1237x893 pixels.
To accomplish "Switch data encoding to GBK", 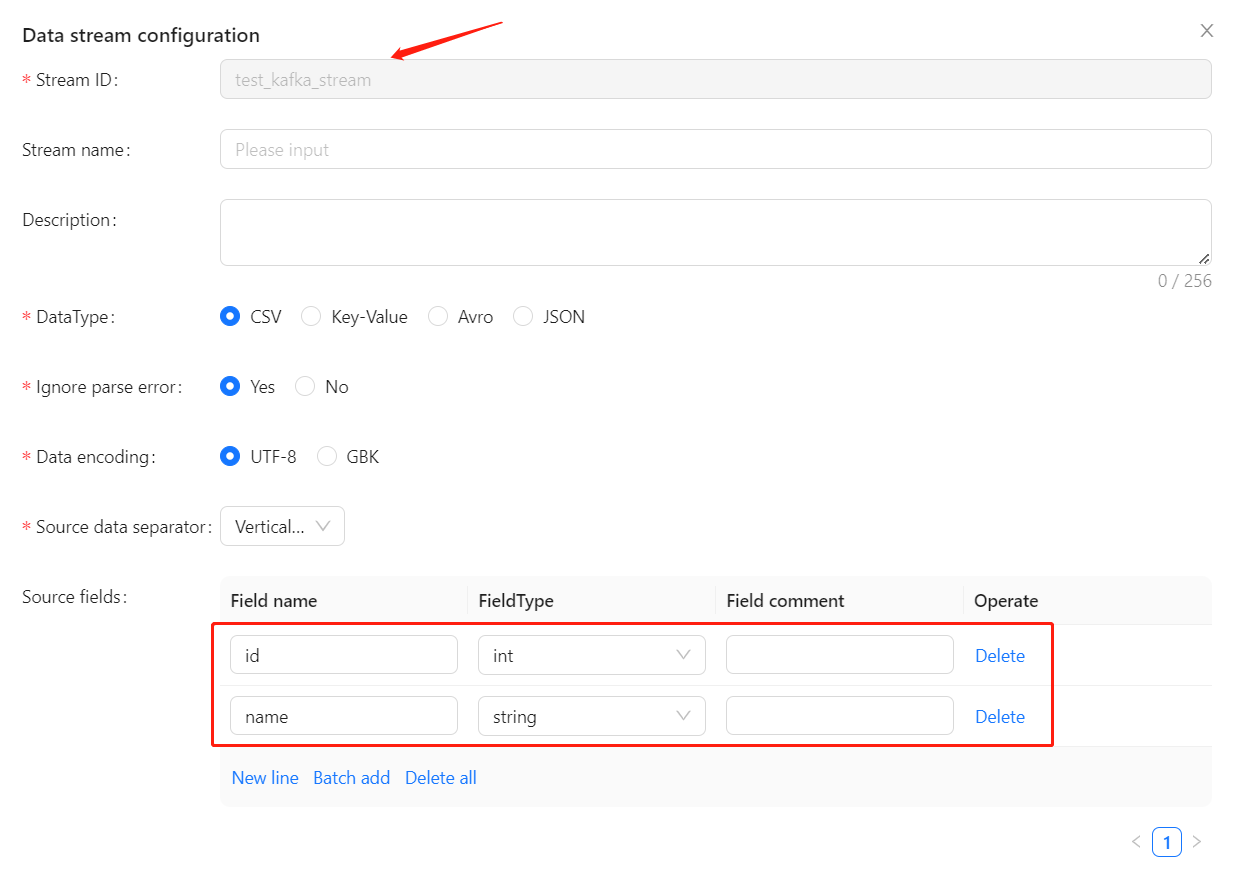I will pos(327,457).
